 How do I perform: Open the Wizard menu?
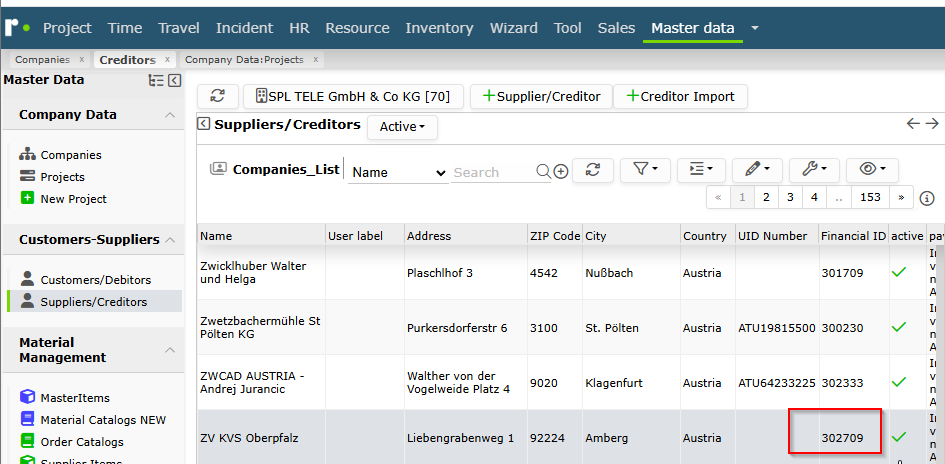pos(513,28)
